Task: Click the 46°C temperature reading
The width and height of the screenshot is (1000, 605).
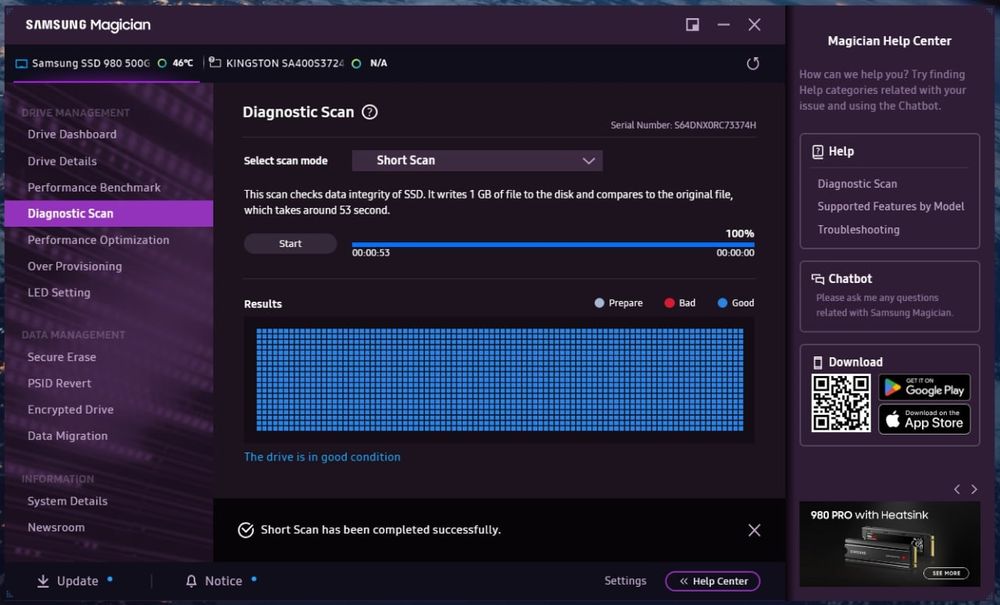Action: pyautogui.click(x=183, y=63)
